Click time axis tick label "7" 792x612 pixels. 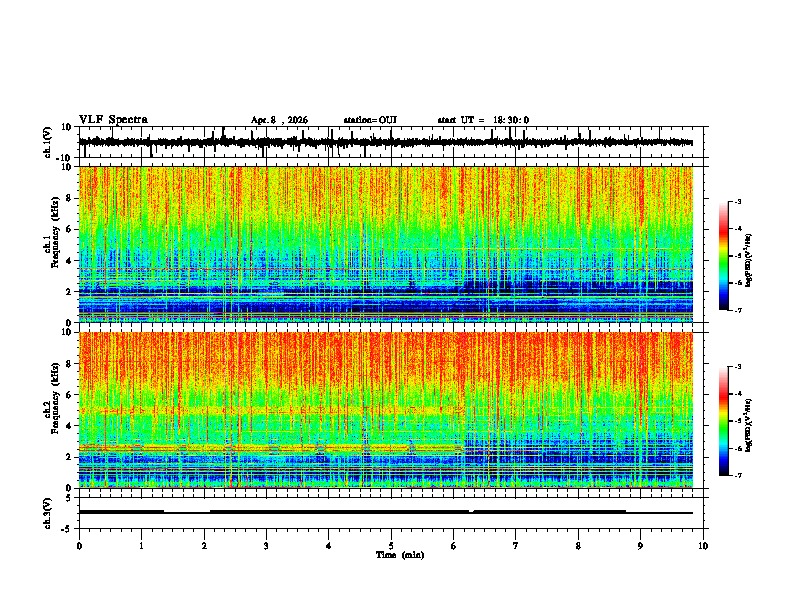pyautogui.click(x=515, y=546)
